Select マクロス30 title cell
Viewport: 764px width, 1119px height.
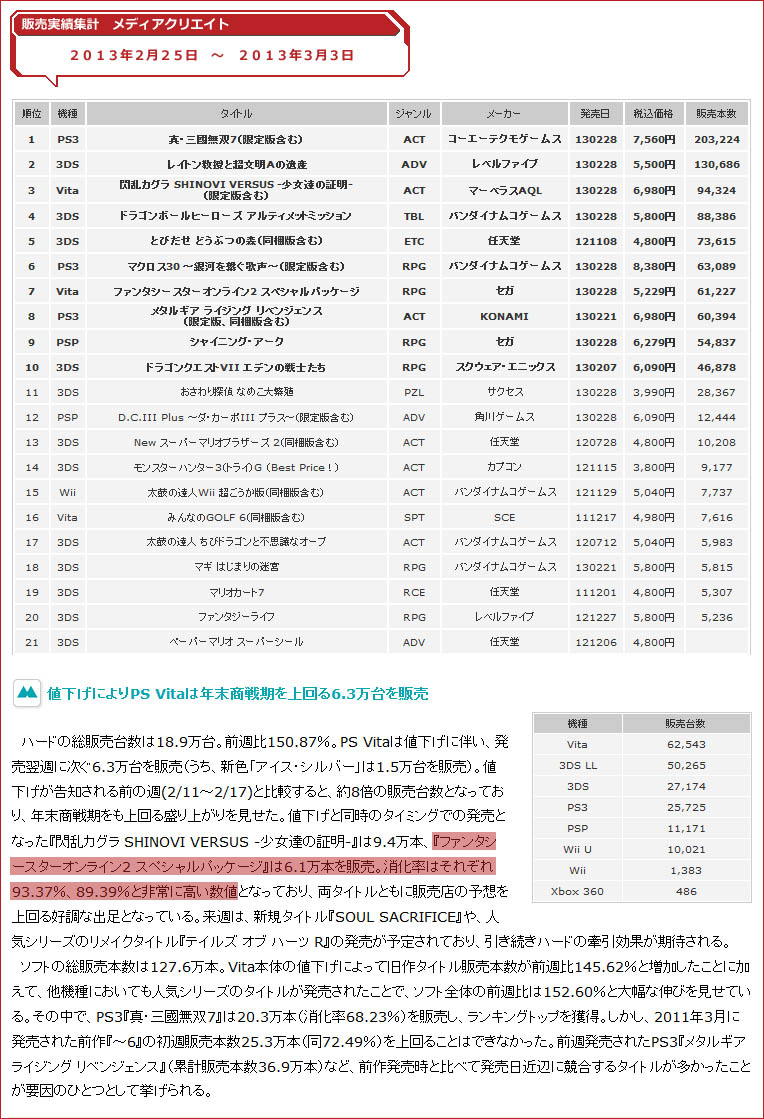tap(236, 266)
